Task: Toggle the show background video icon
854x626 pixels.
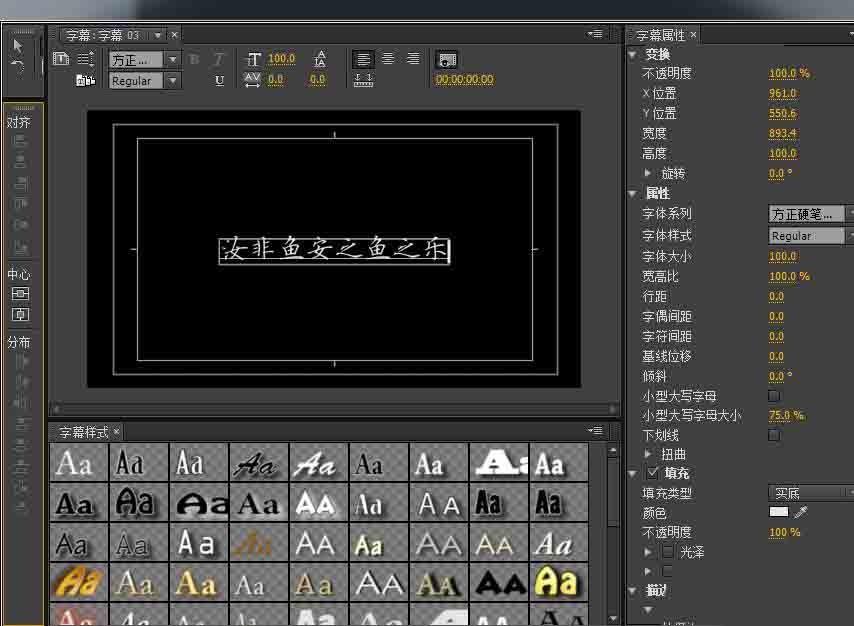Action: tap(446, 61)
